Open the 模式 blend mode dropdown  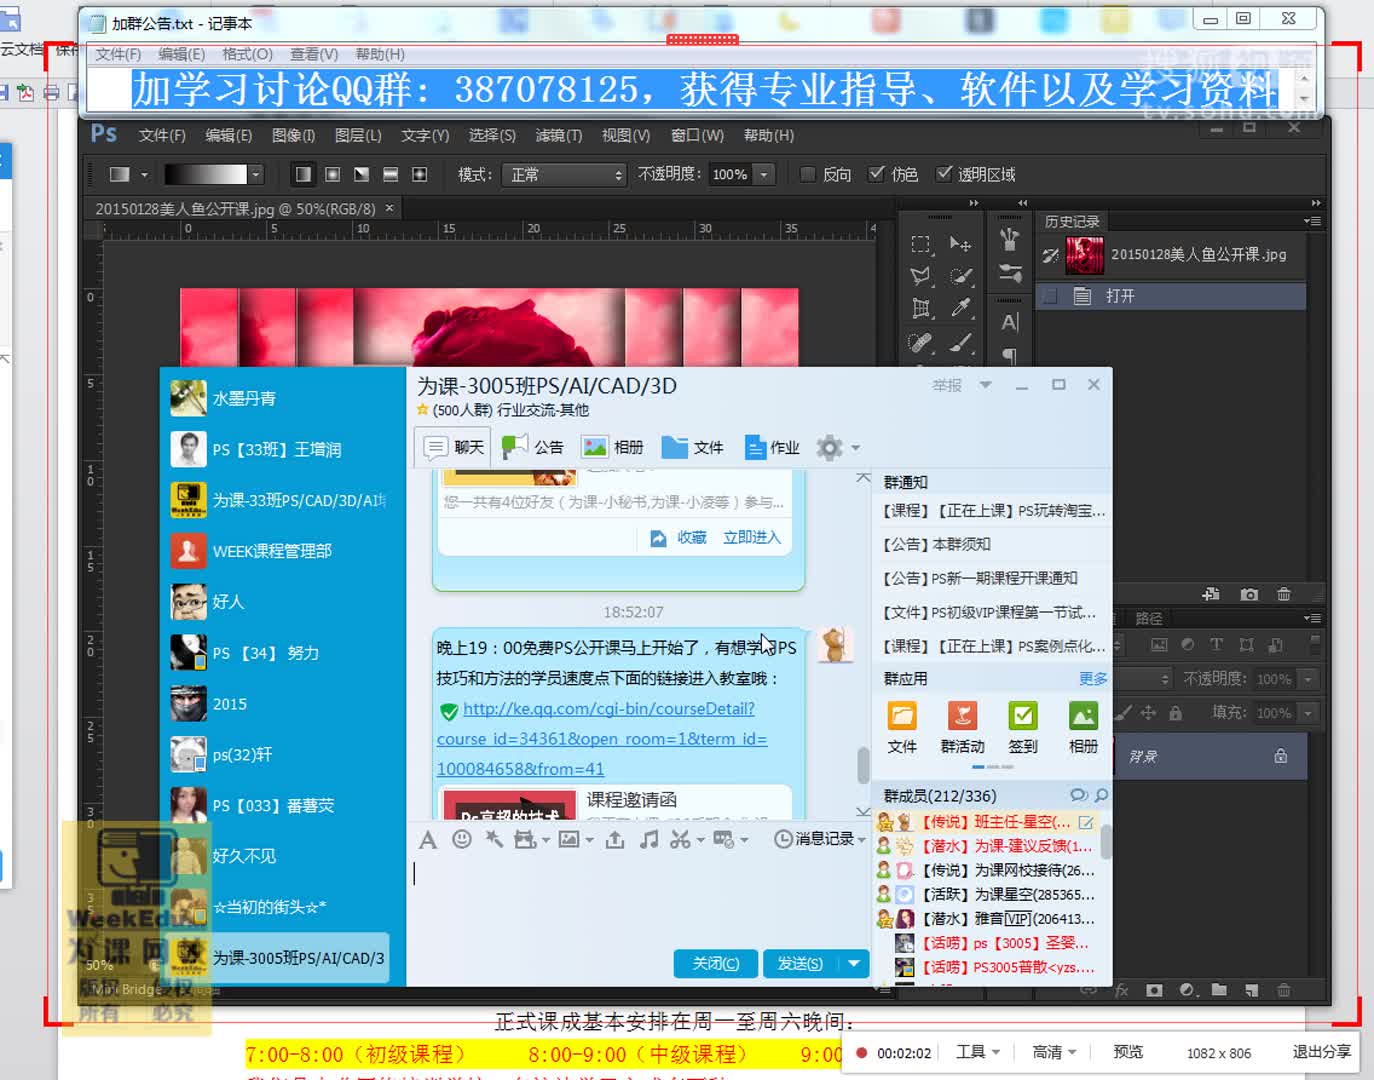click(564, 174)
